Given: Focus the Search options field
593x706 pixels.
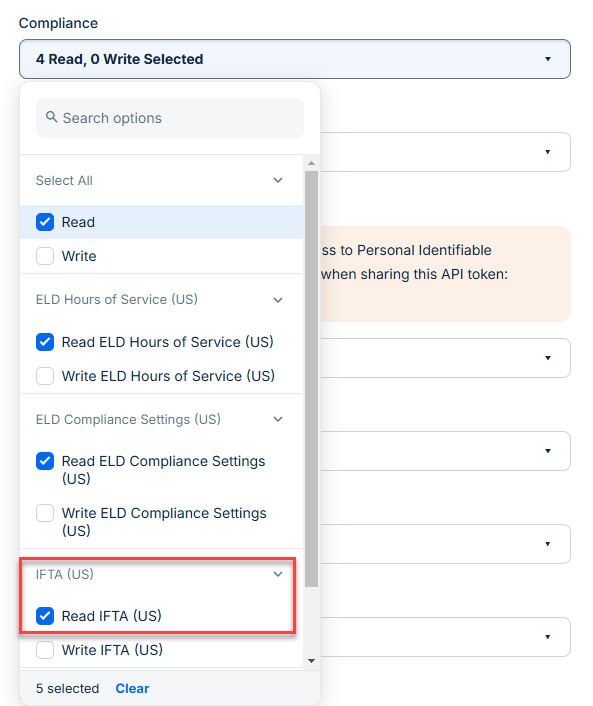Looking at the screenshot, I should pos(170,118).
